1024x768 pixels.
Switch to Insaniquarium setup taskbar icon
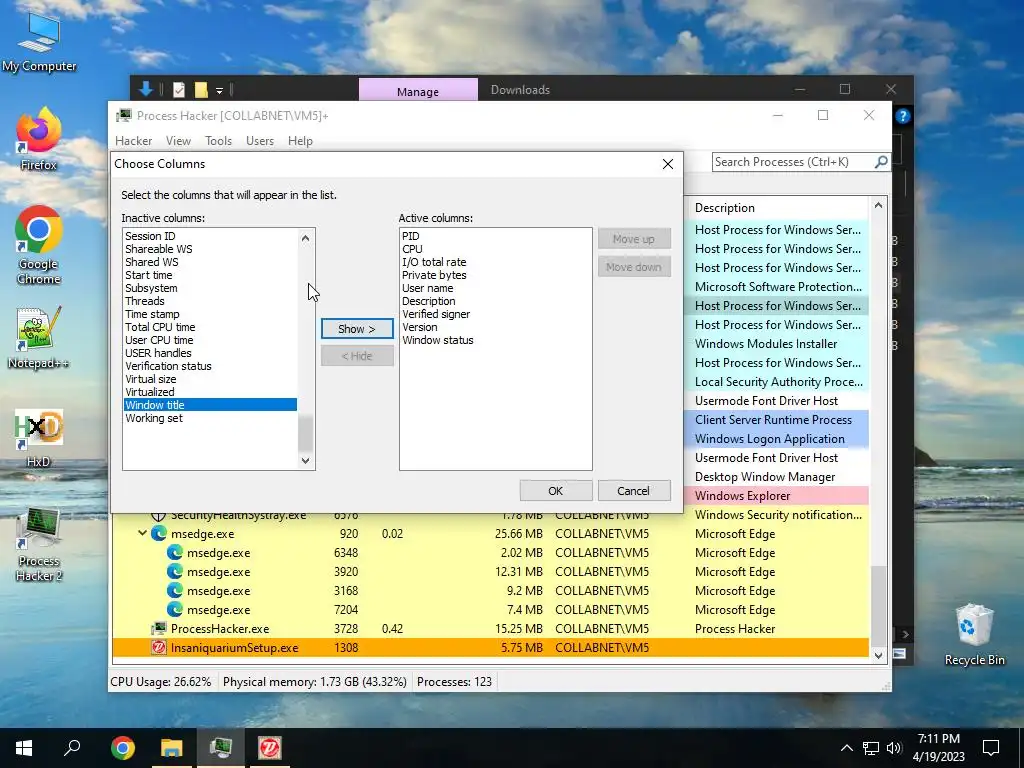pyautogui.click(x=270, y=748)
